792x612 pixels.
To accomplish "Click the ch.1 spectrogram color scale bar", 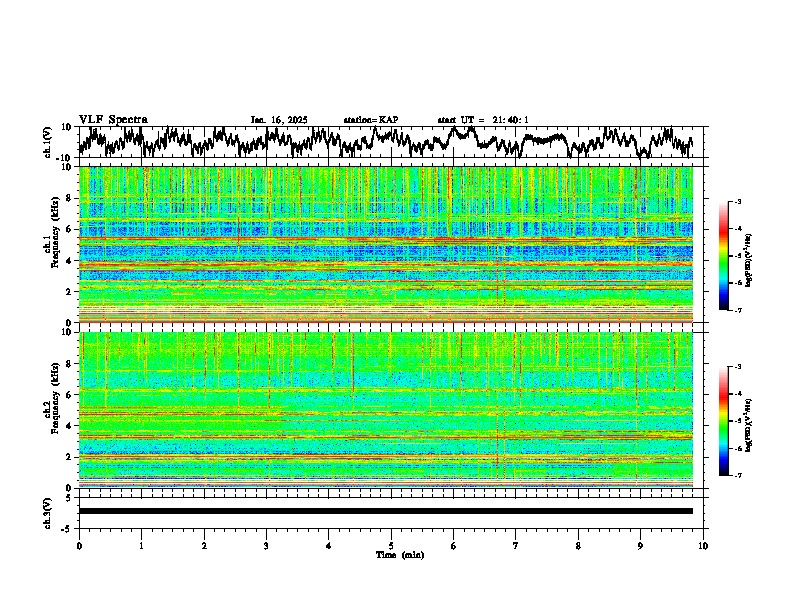I will point(723,256).
